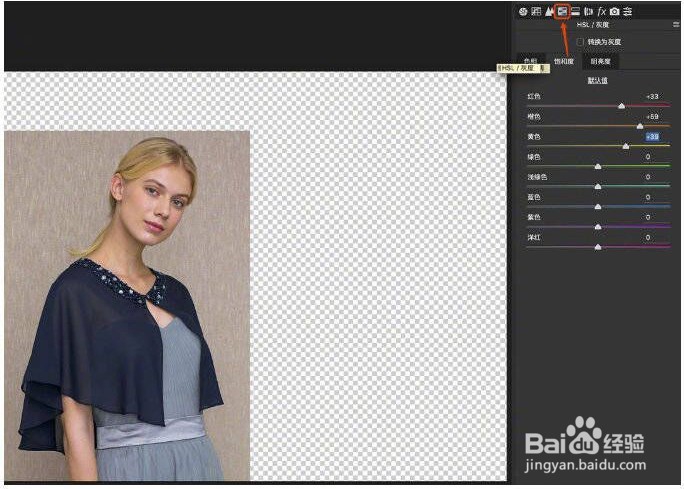Click the 红色 value field +33
Image resolution: width=684 pixels, height=489 pixels.
pos(652,96)
